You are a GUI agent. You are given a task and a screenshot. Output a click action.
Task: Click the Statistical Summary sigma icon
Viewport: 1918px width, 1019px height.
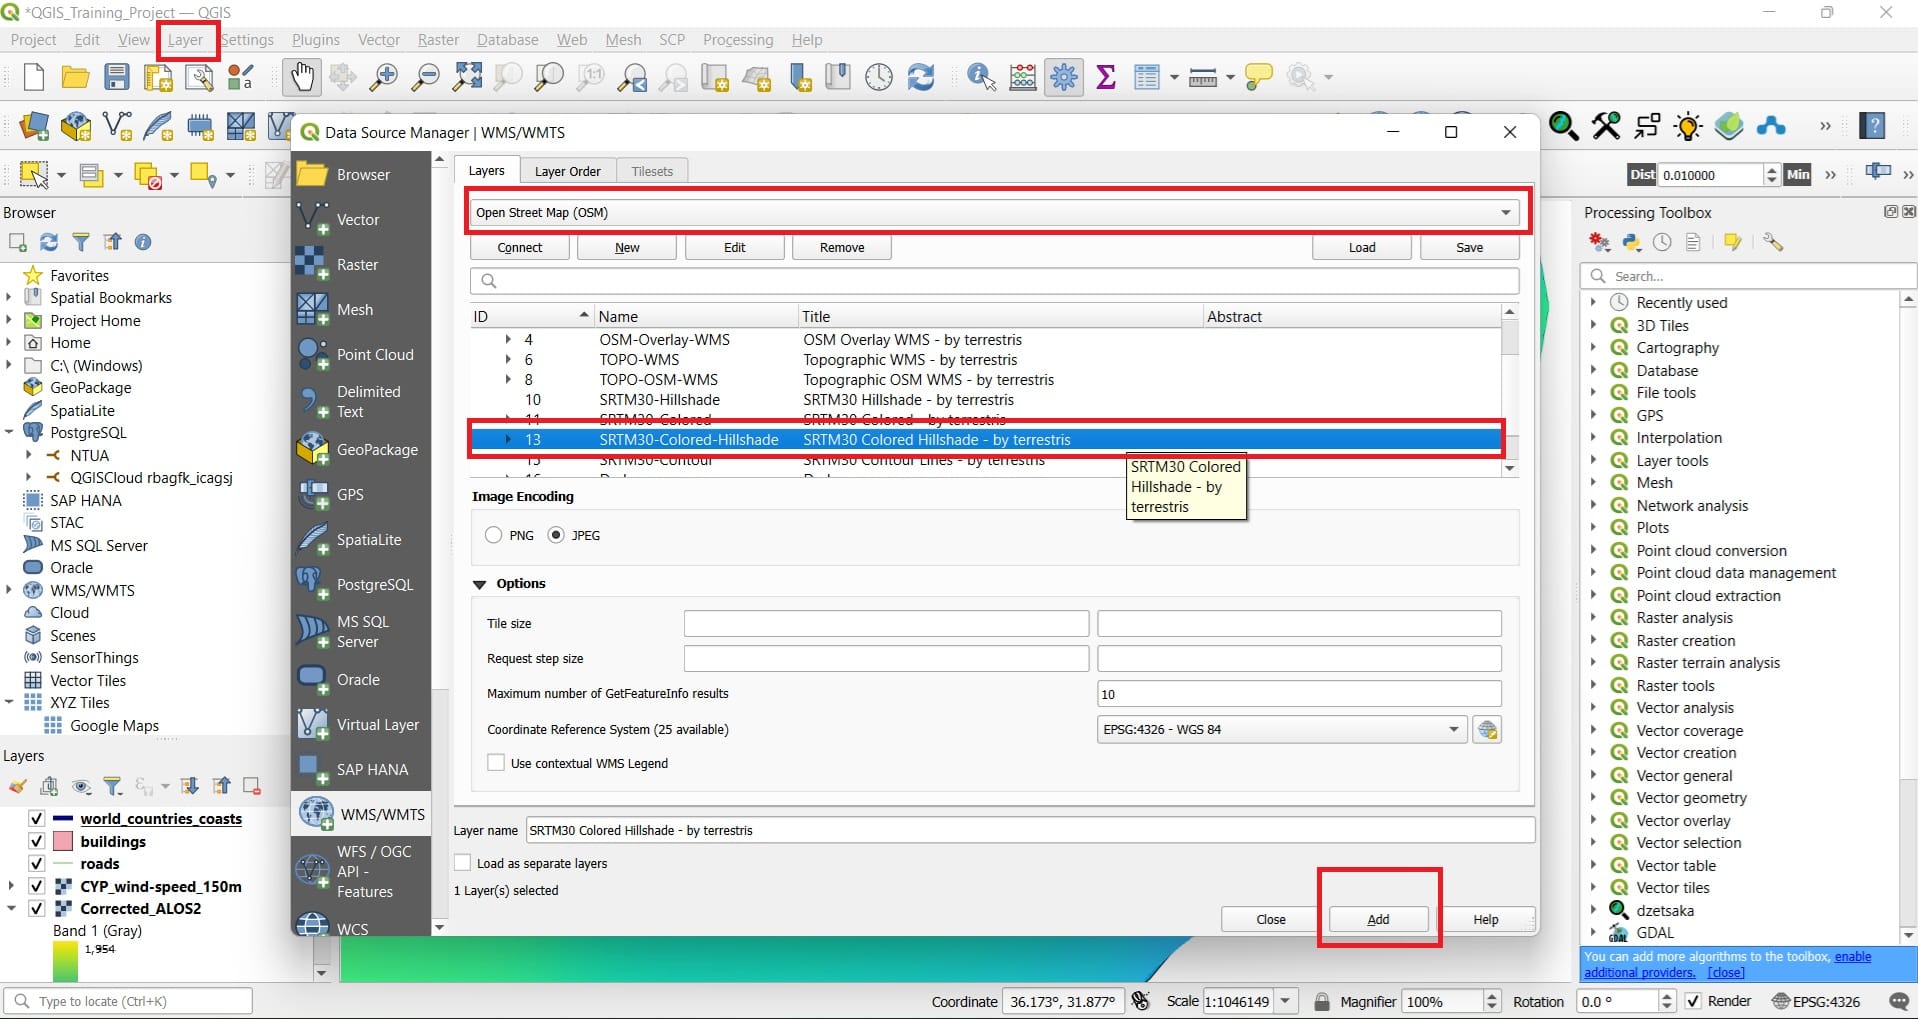[x=1106, y=77]
